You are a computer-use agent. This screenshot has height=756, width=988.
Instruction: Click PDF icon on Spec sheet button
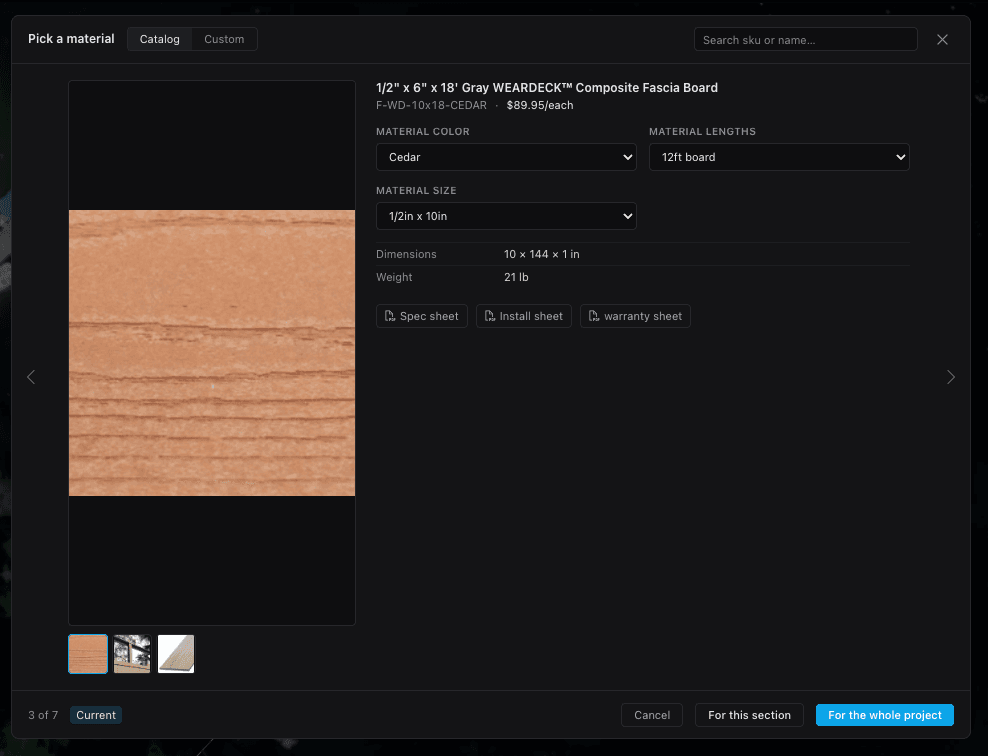(x=389, y=316)
